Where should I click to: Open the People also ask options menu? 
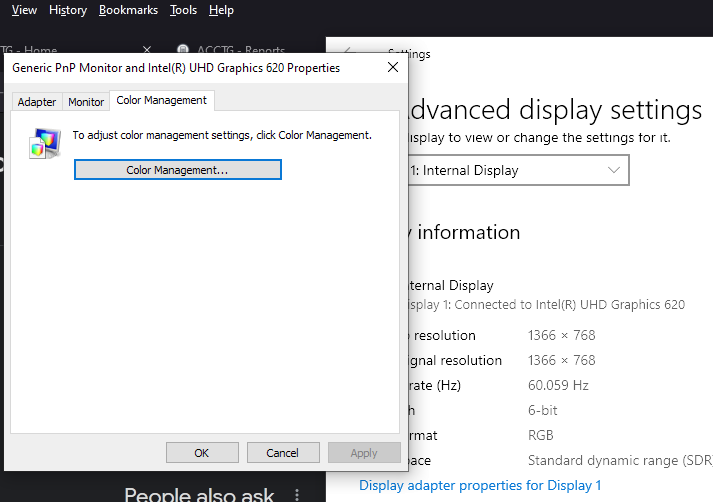click(x=297, y=494)
